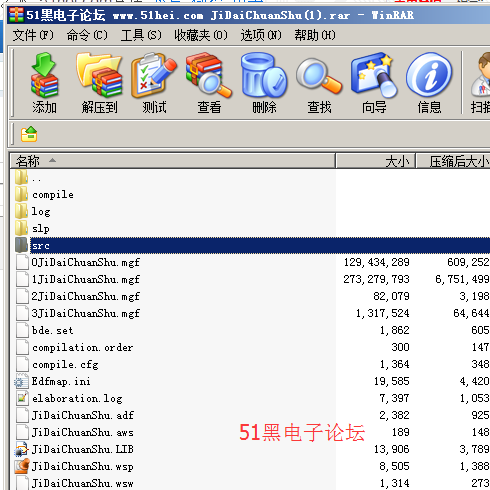Click the Extract To (解压到) icon
This screenshot has height=490, width=490.
coord(99,83)
